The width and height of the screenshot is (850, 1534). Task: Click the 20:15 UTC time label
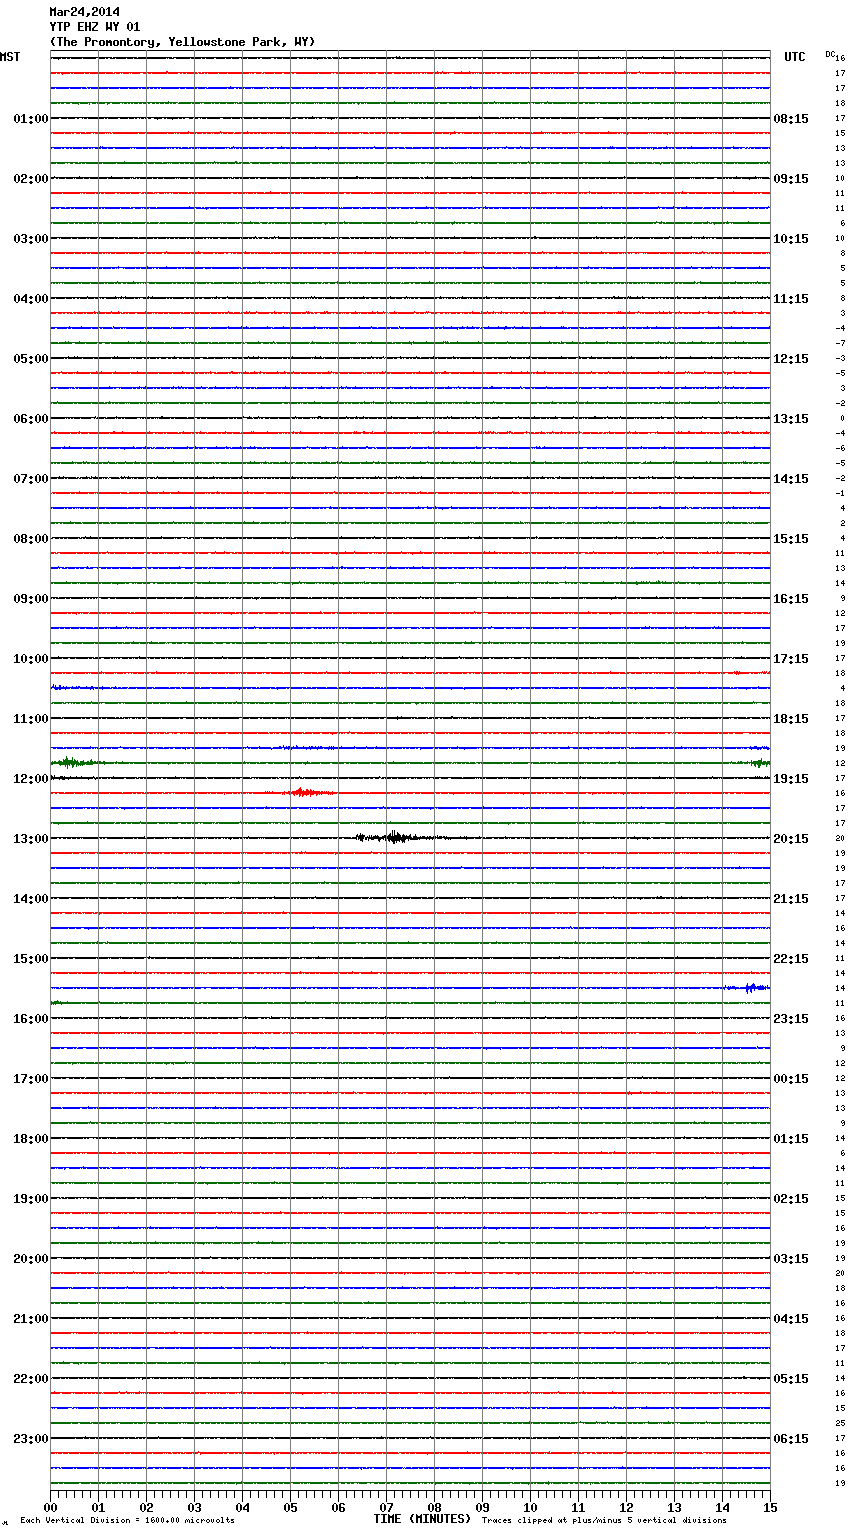[791, 839]
